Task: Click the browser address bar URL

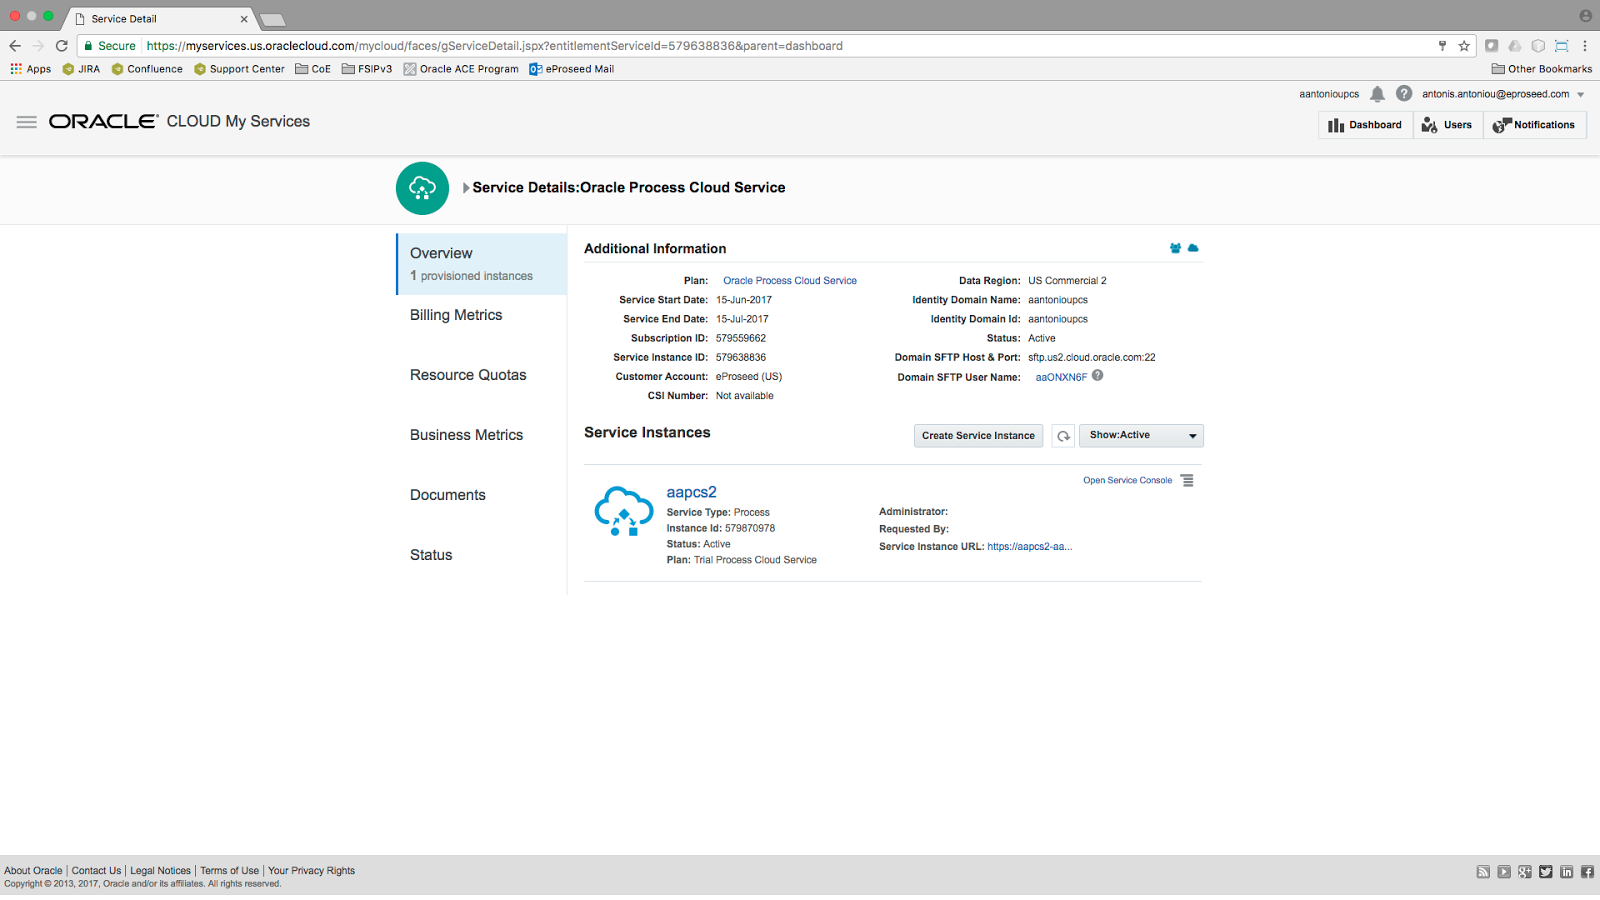Action: (494, 46)
